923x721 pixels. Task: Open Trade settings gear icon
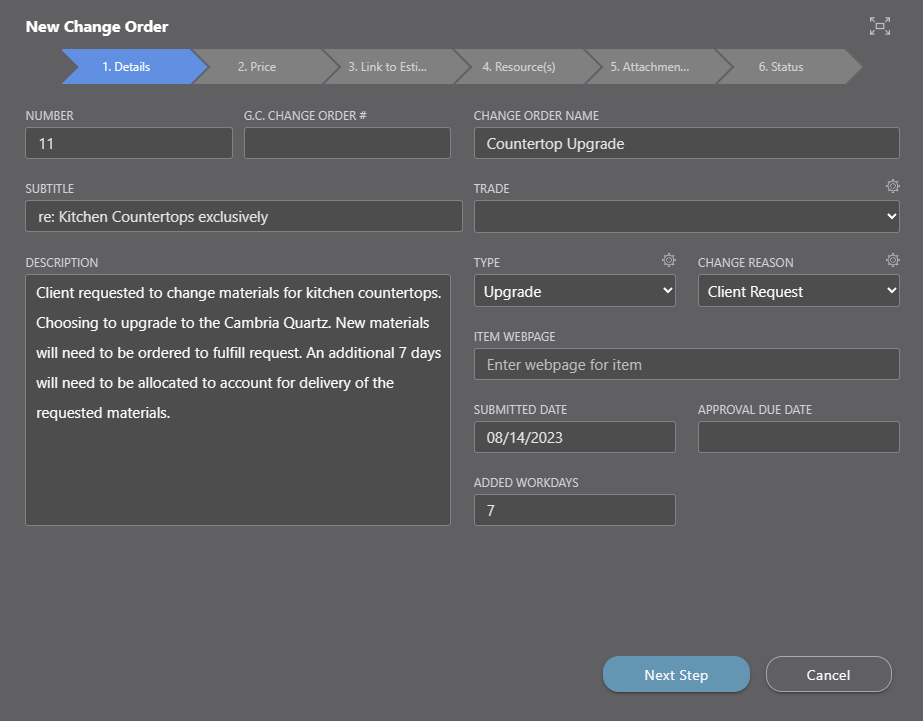click(x=892, y=187)
